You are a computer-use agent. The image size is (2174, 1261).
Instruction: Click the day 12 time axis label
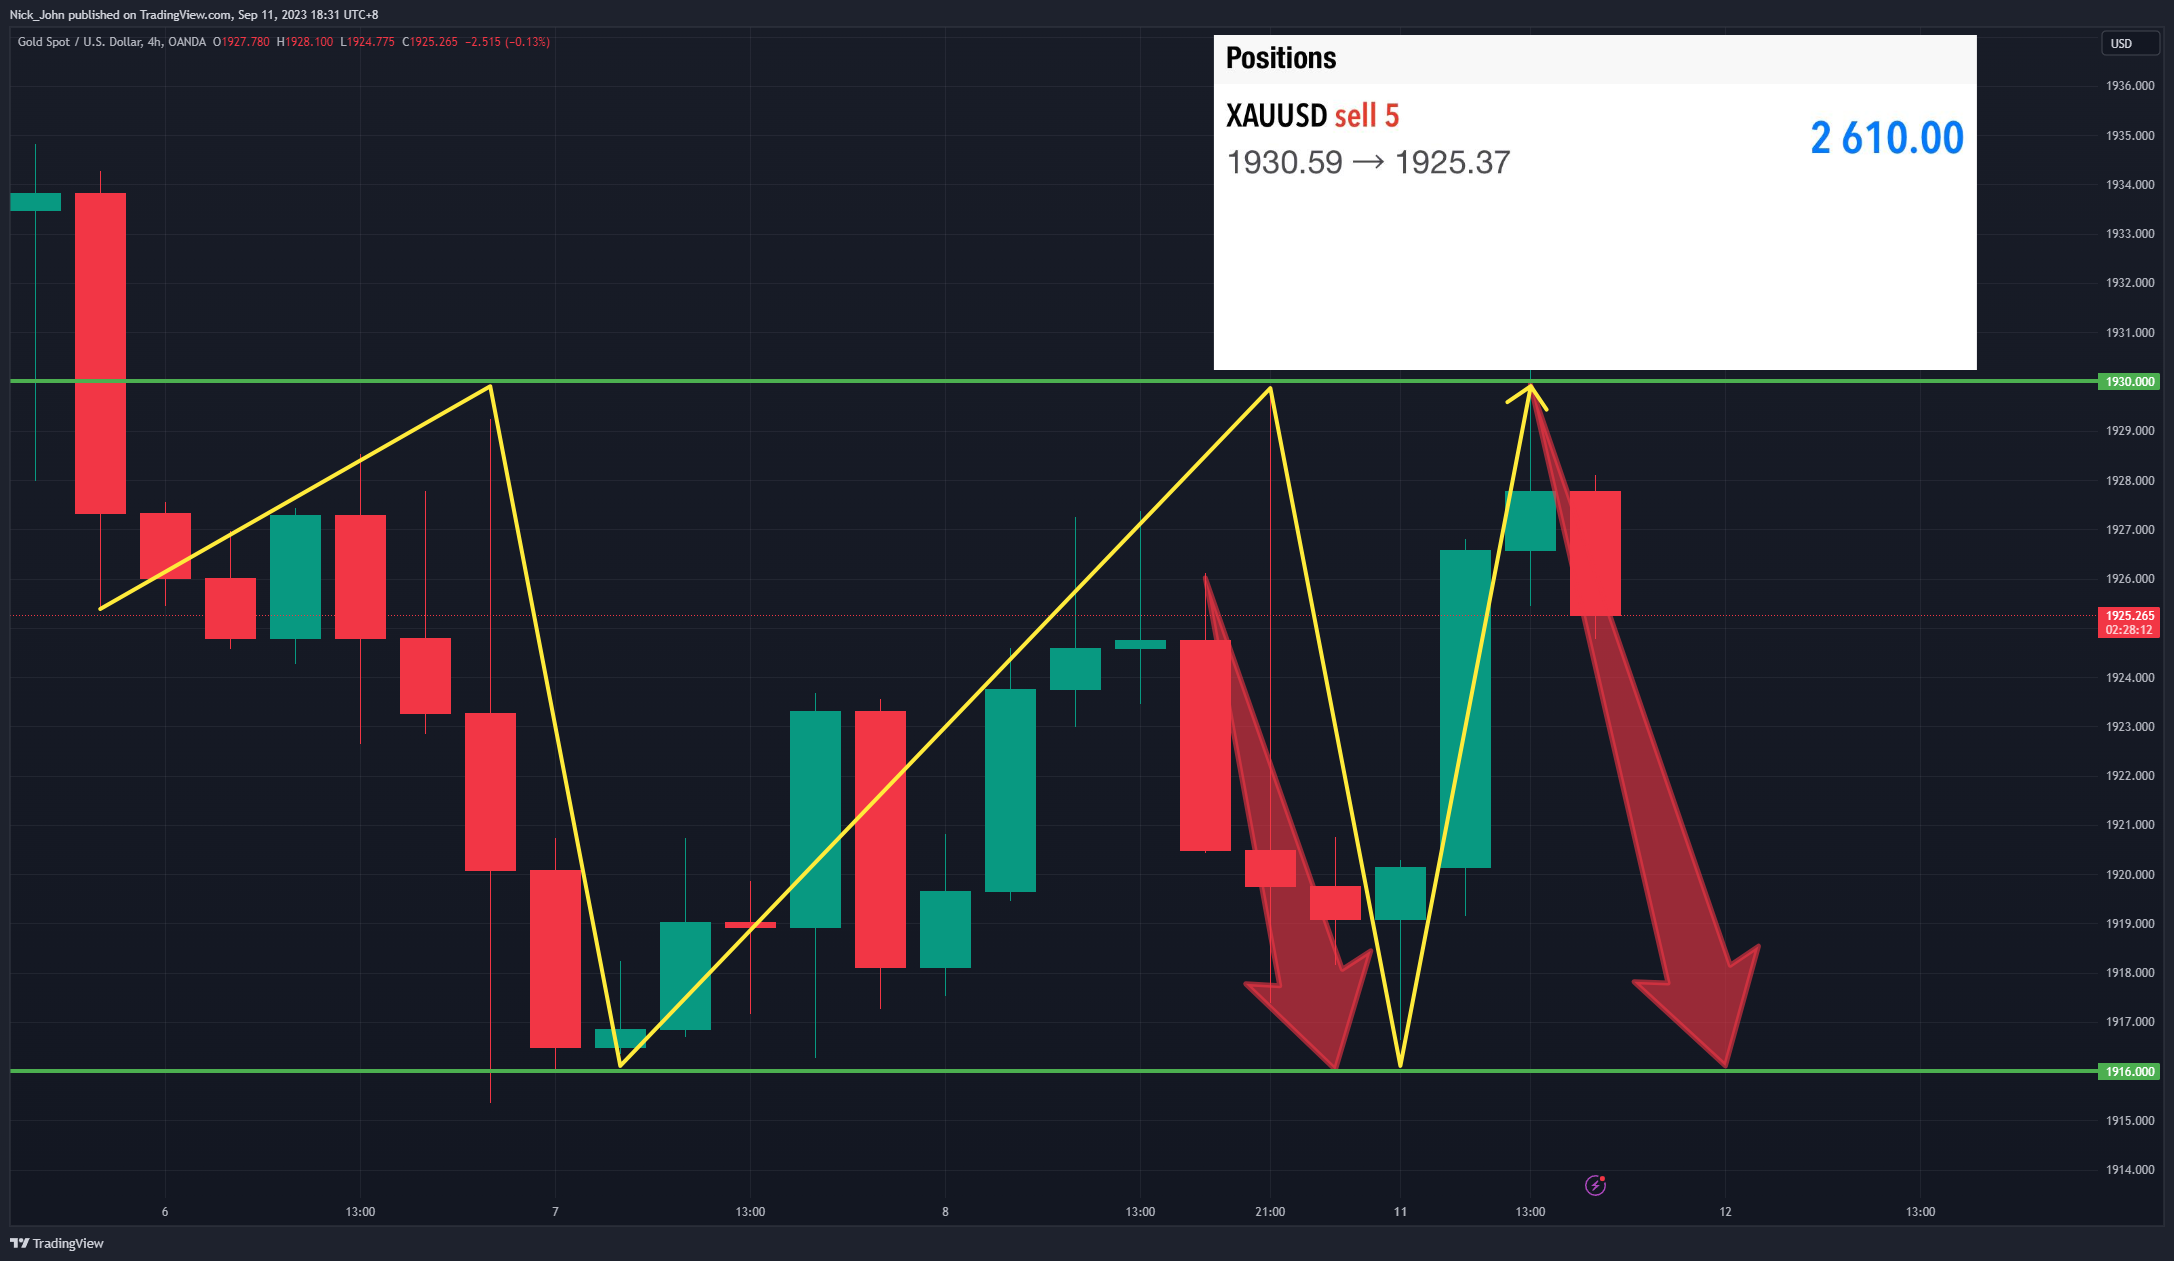click(x=1725, y=1212)
